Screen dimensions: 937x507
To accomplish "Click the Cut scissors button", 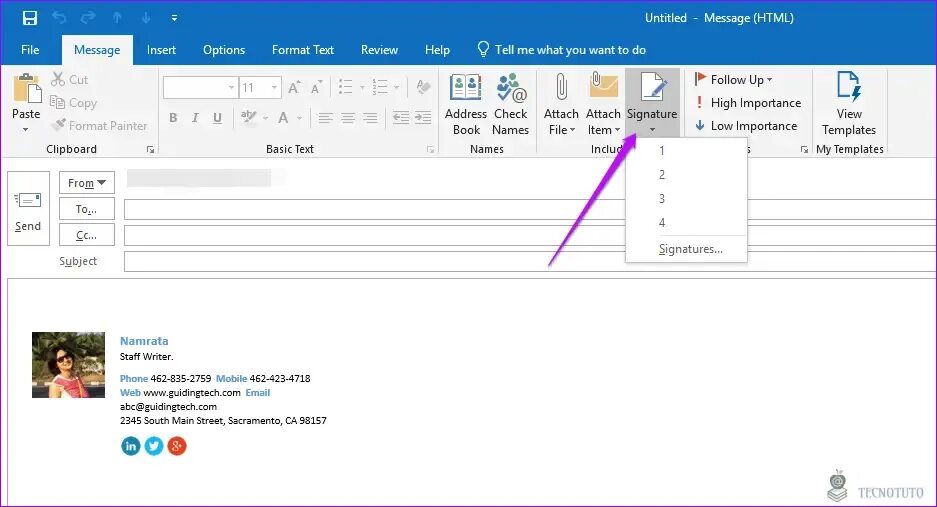I will pyautogui.click(x=70, y=80).
